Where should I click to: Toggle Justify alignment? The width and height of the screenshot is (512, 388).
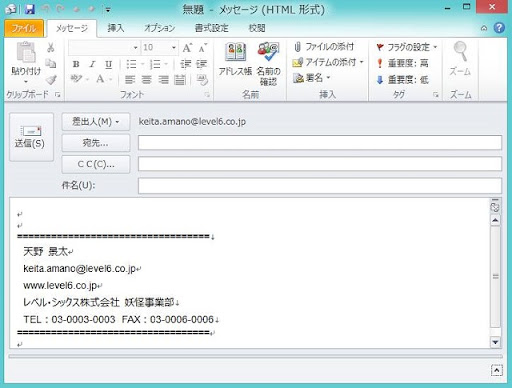(x=180, y=80)
